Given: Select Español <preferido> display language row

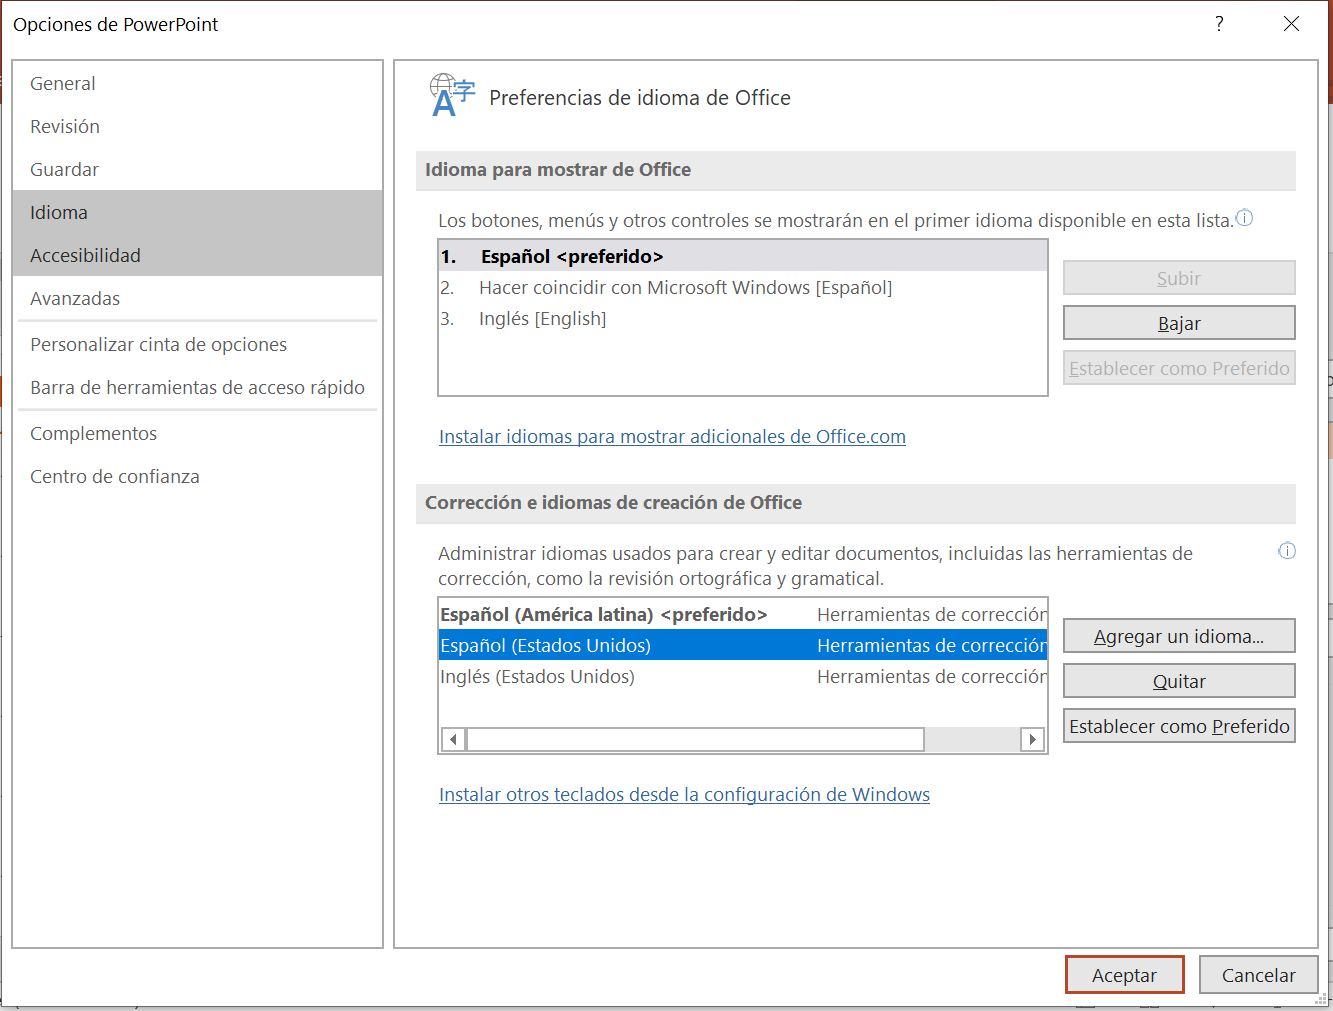Looking at the screenshot, I should (x=743, y=256).
